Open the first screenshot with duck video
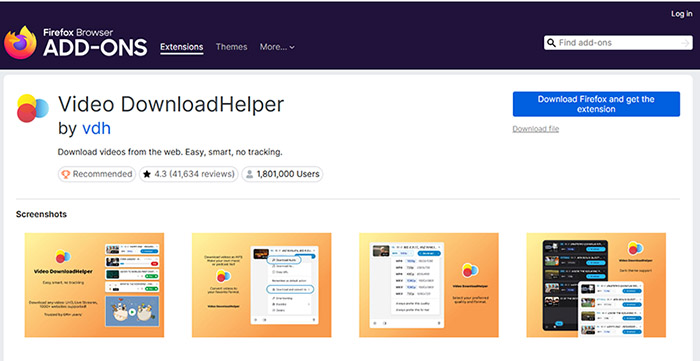The height and width of the screenshot is (361, 700). [x=94, y=285]
